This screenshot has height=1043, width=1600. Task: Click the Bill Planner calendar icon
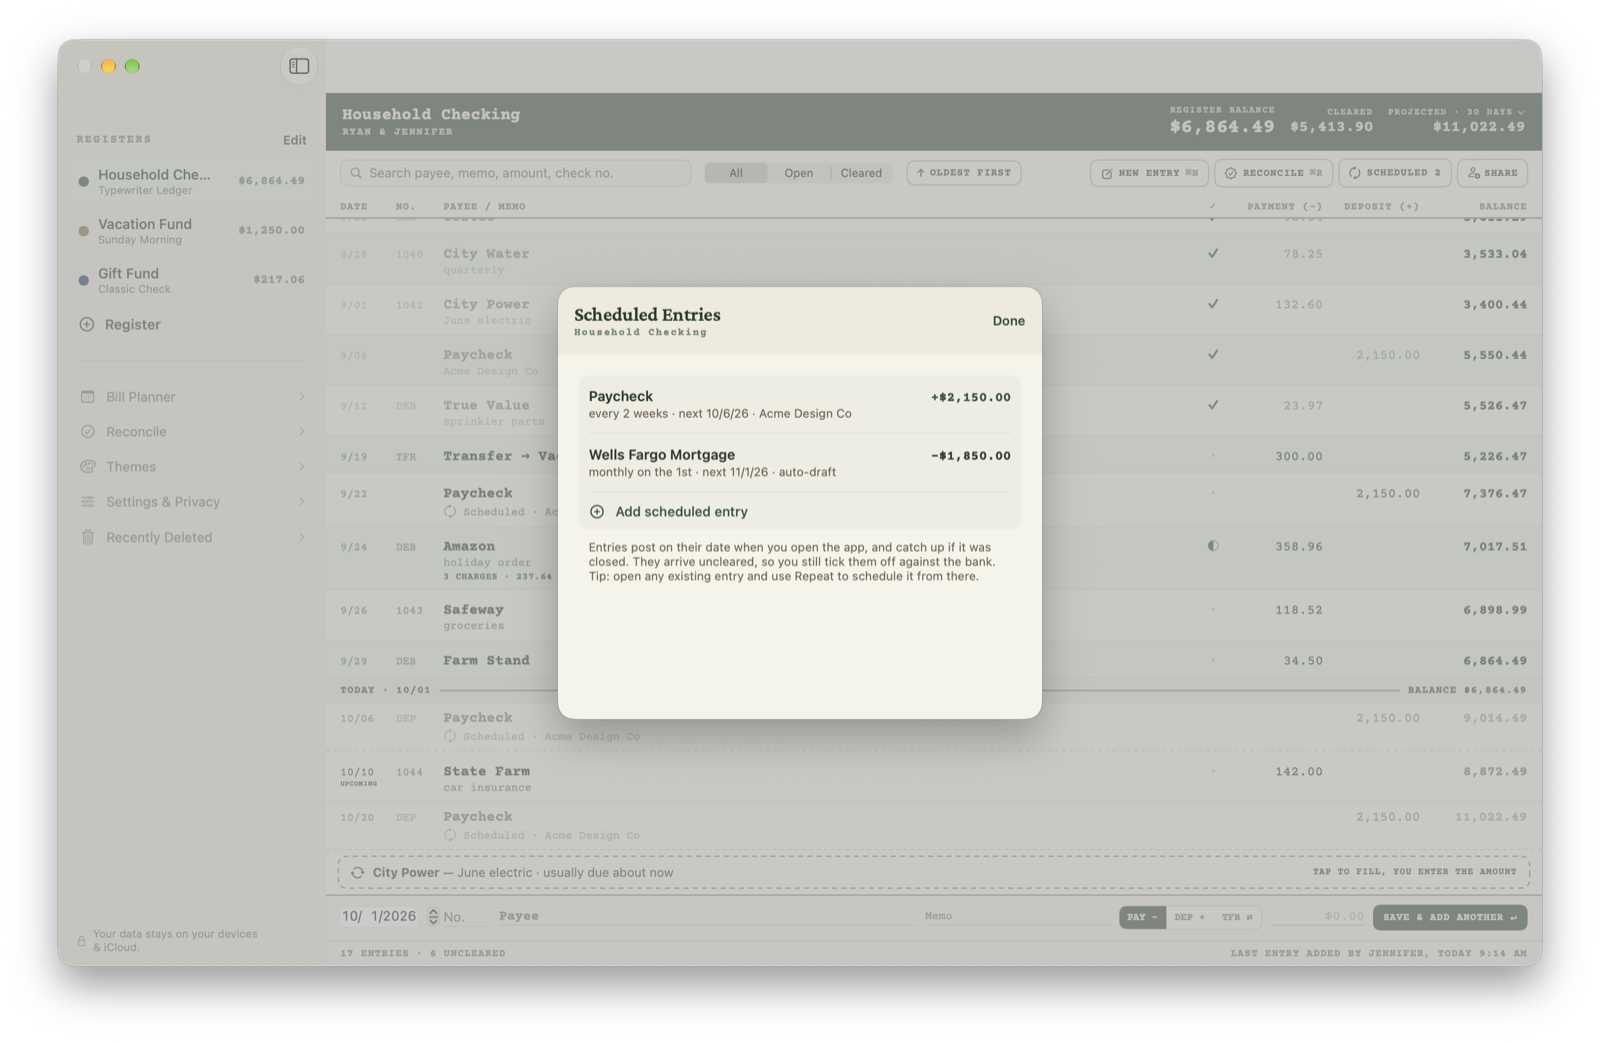pos(87,397)
